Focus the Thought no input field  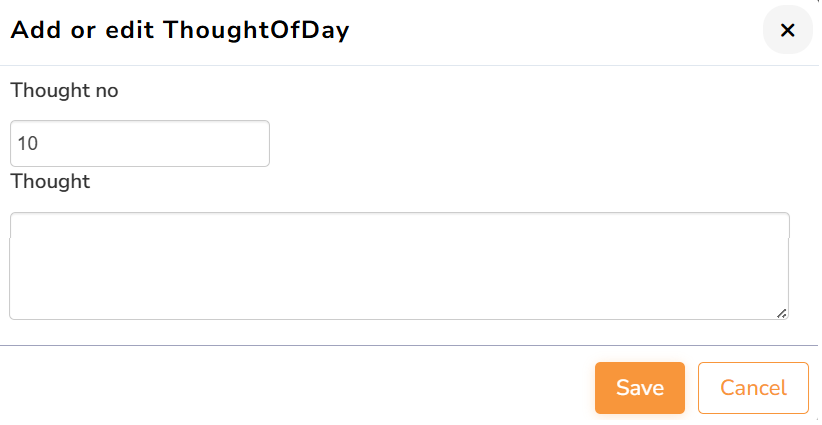pos(140,144)
